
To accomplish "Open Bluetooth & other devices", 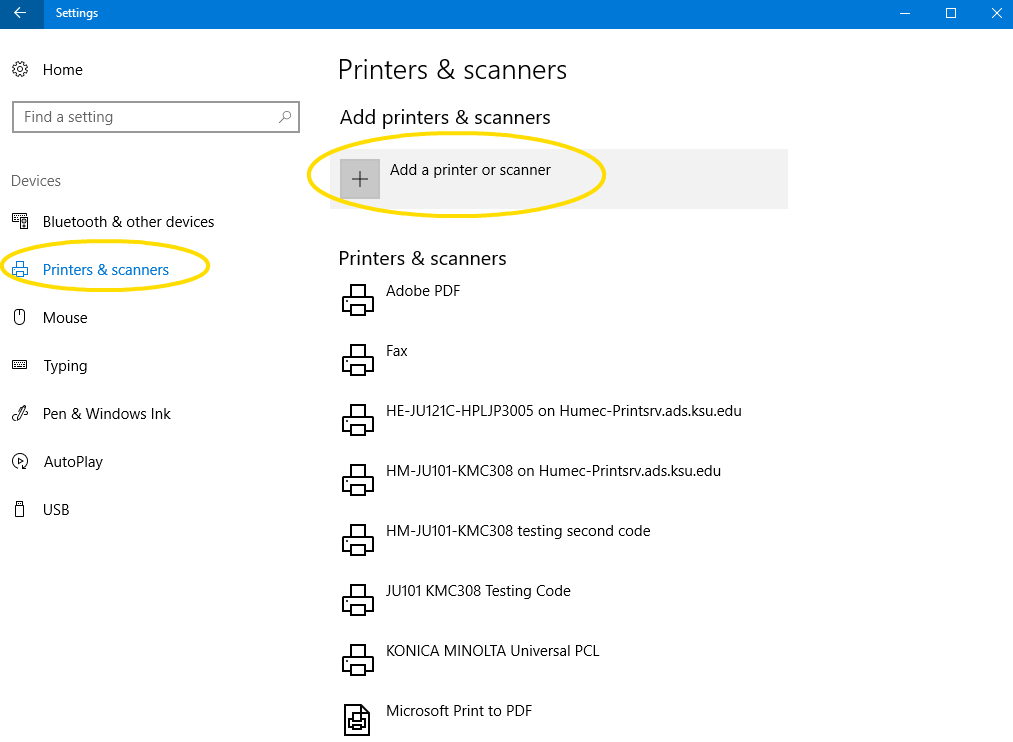I will tap(129, 222).
